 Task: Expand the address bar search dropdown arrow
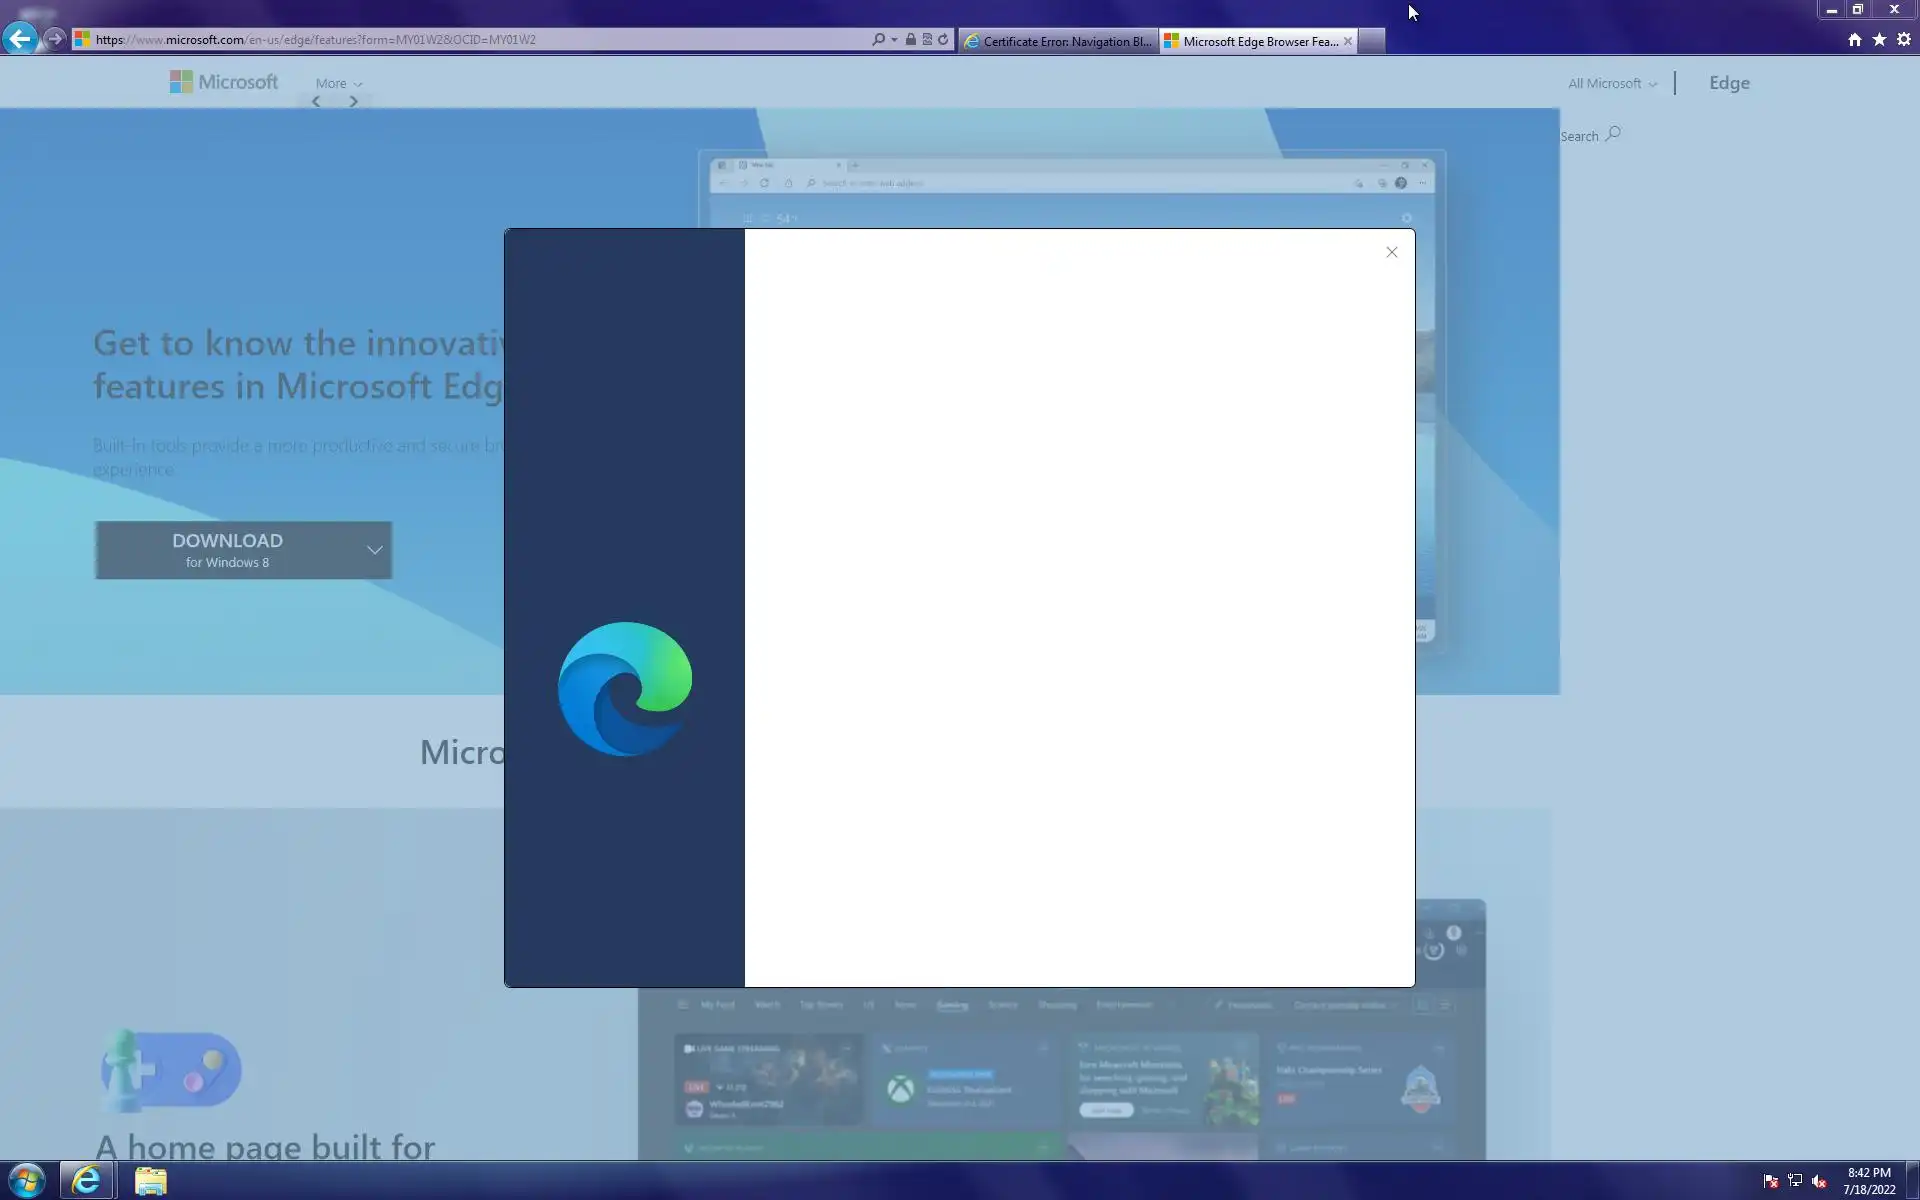tap(894, 40)
